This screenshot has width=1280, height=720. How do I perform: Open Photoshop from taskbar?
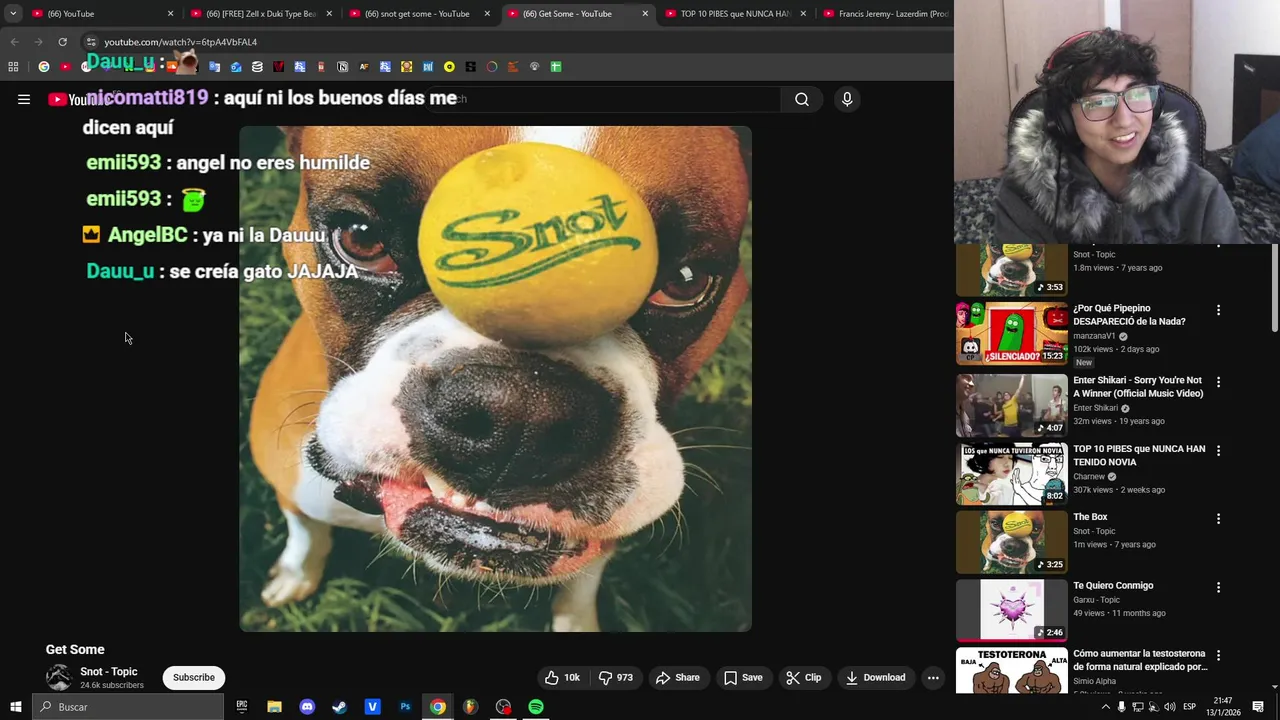[405, 707]
